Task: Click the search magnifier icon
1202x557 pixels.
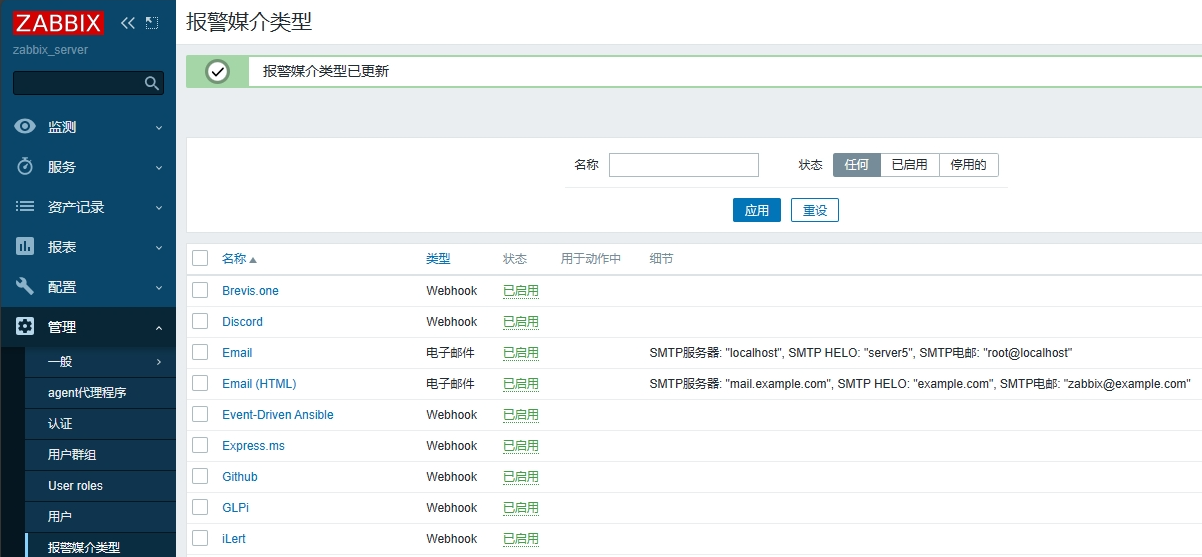Action: click(152, 83)
